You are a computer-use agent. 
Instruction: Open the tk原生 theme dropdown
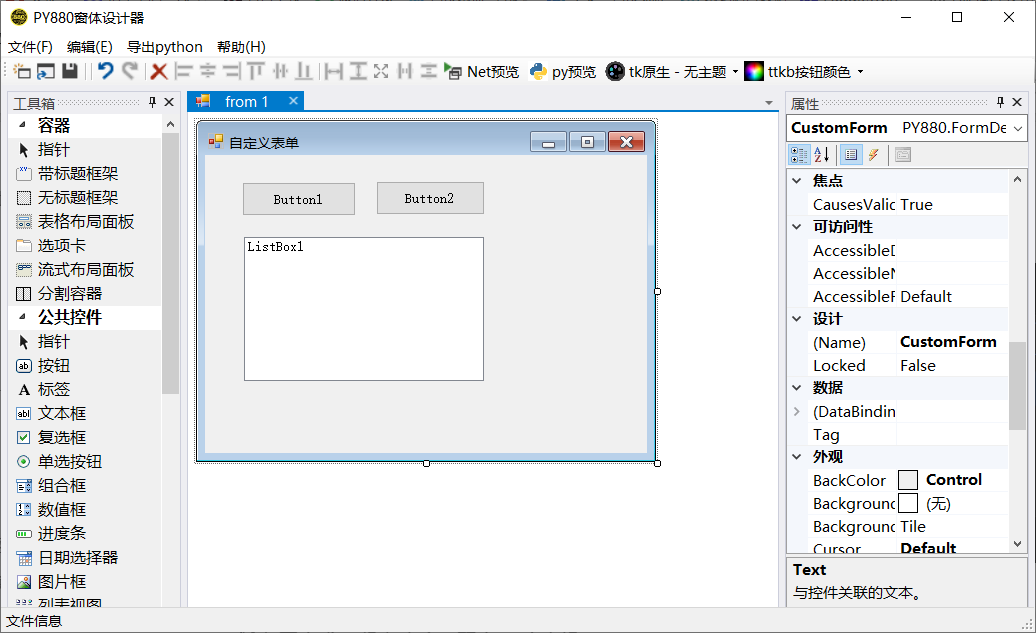point(735,72)
